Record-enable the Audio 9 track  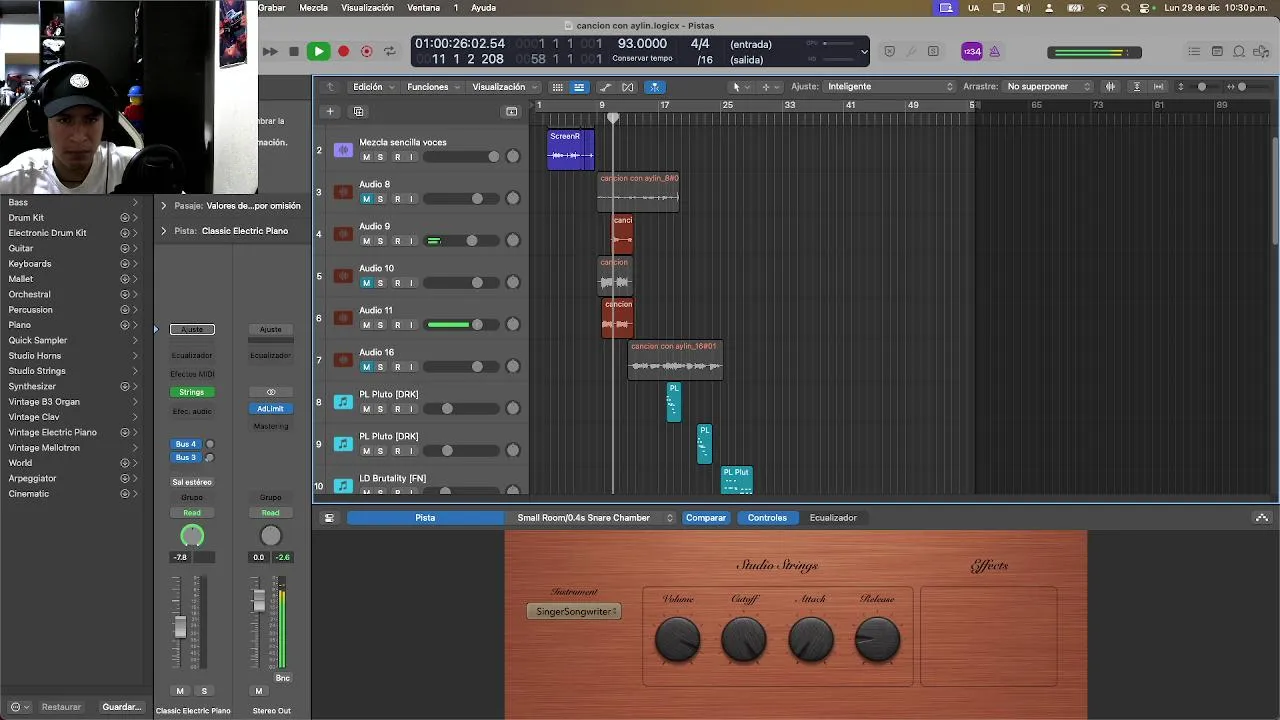397,241
